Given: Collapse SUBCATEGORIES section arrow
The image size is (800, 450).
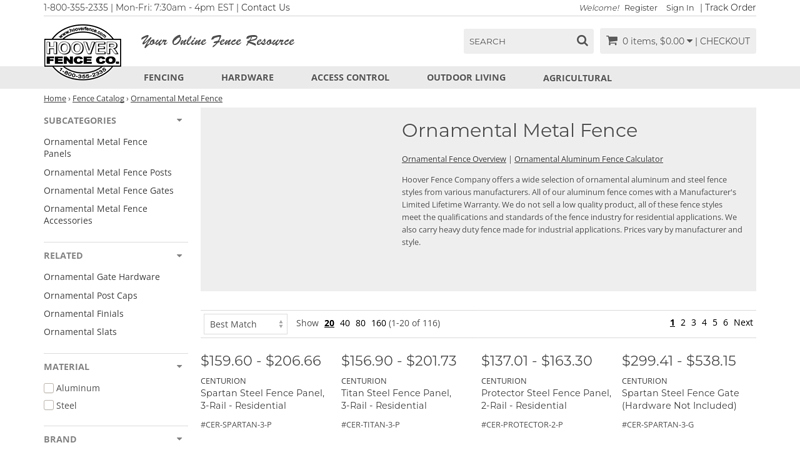Looking at the screenshot, I should point(179,120).
